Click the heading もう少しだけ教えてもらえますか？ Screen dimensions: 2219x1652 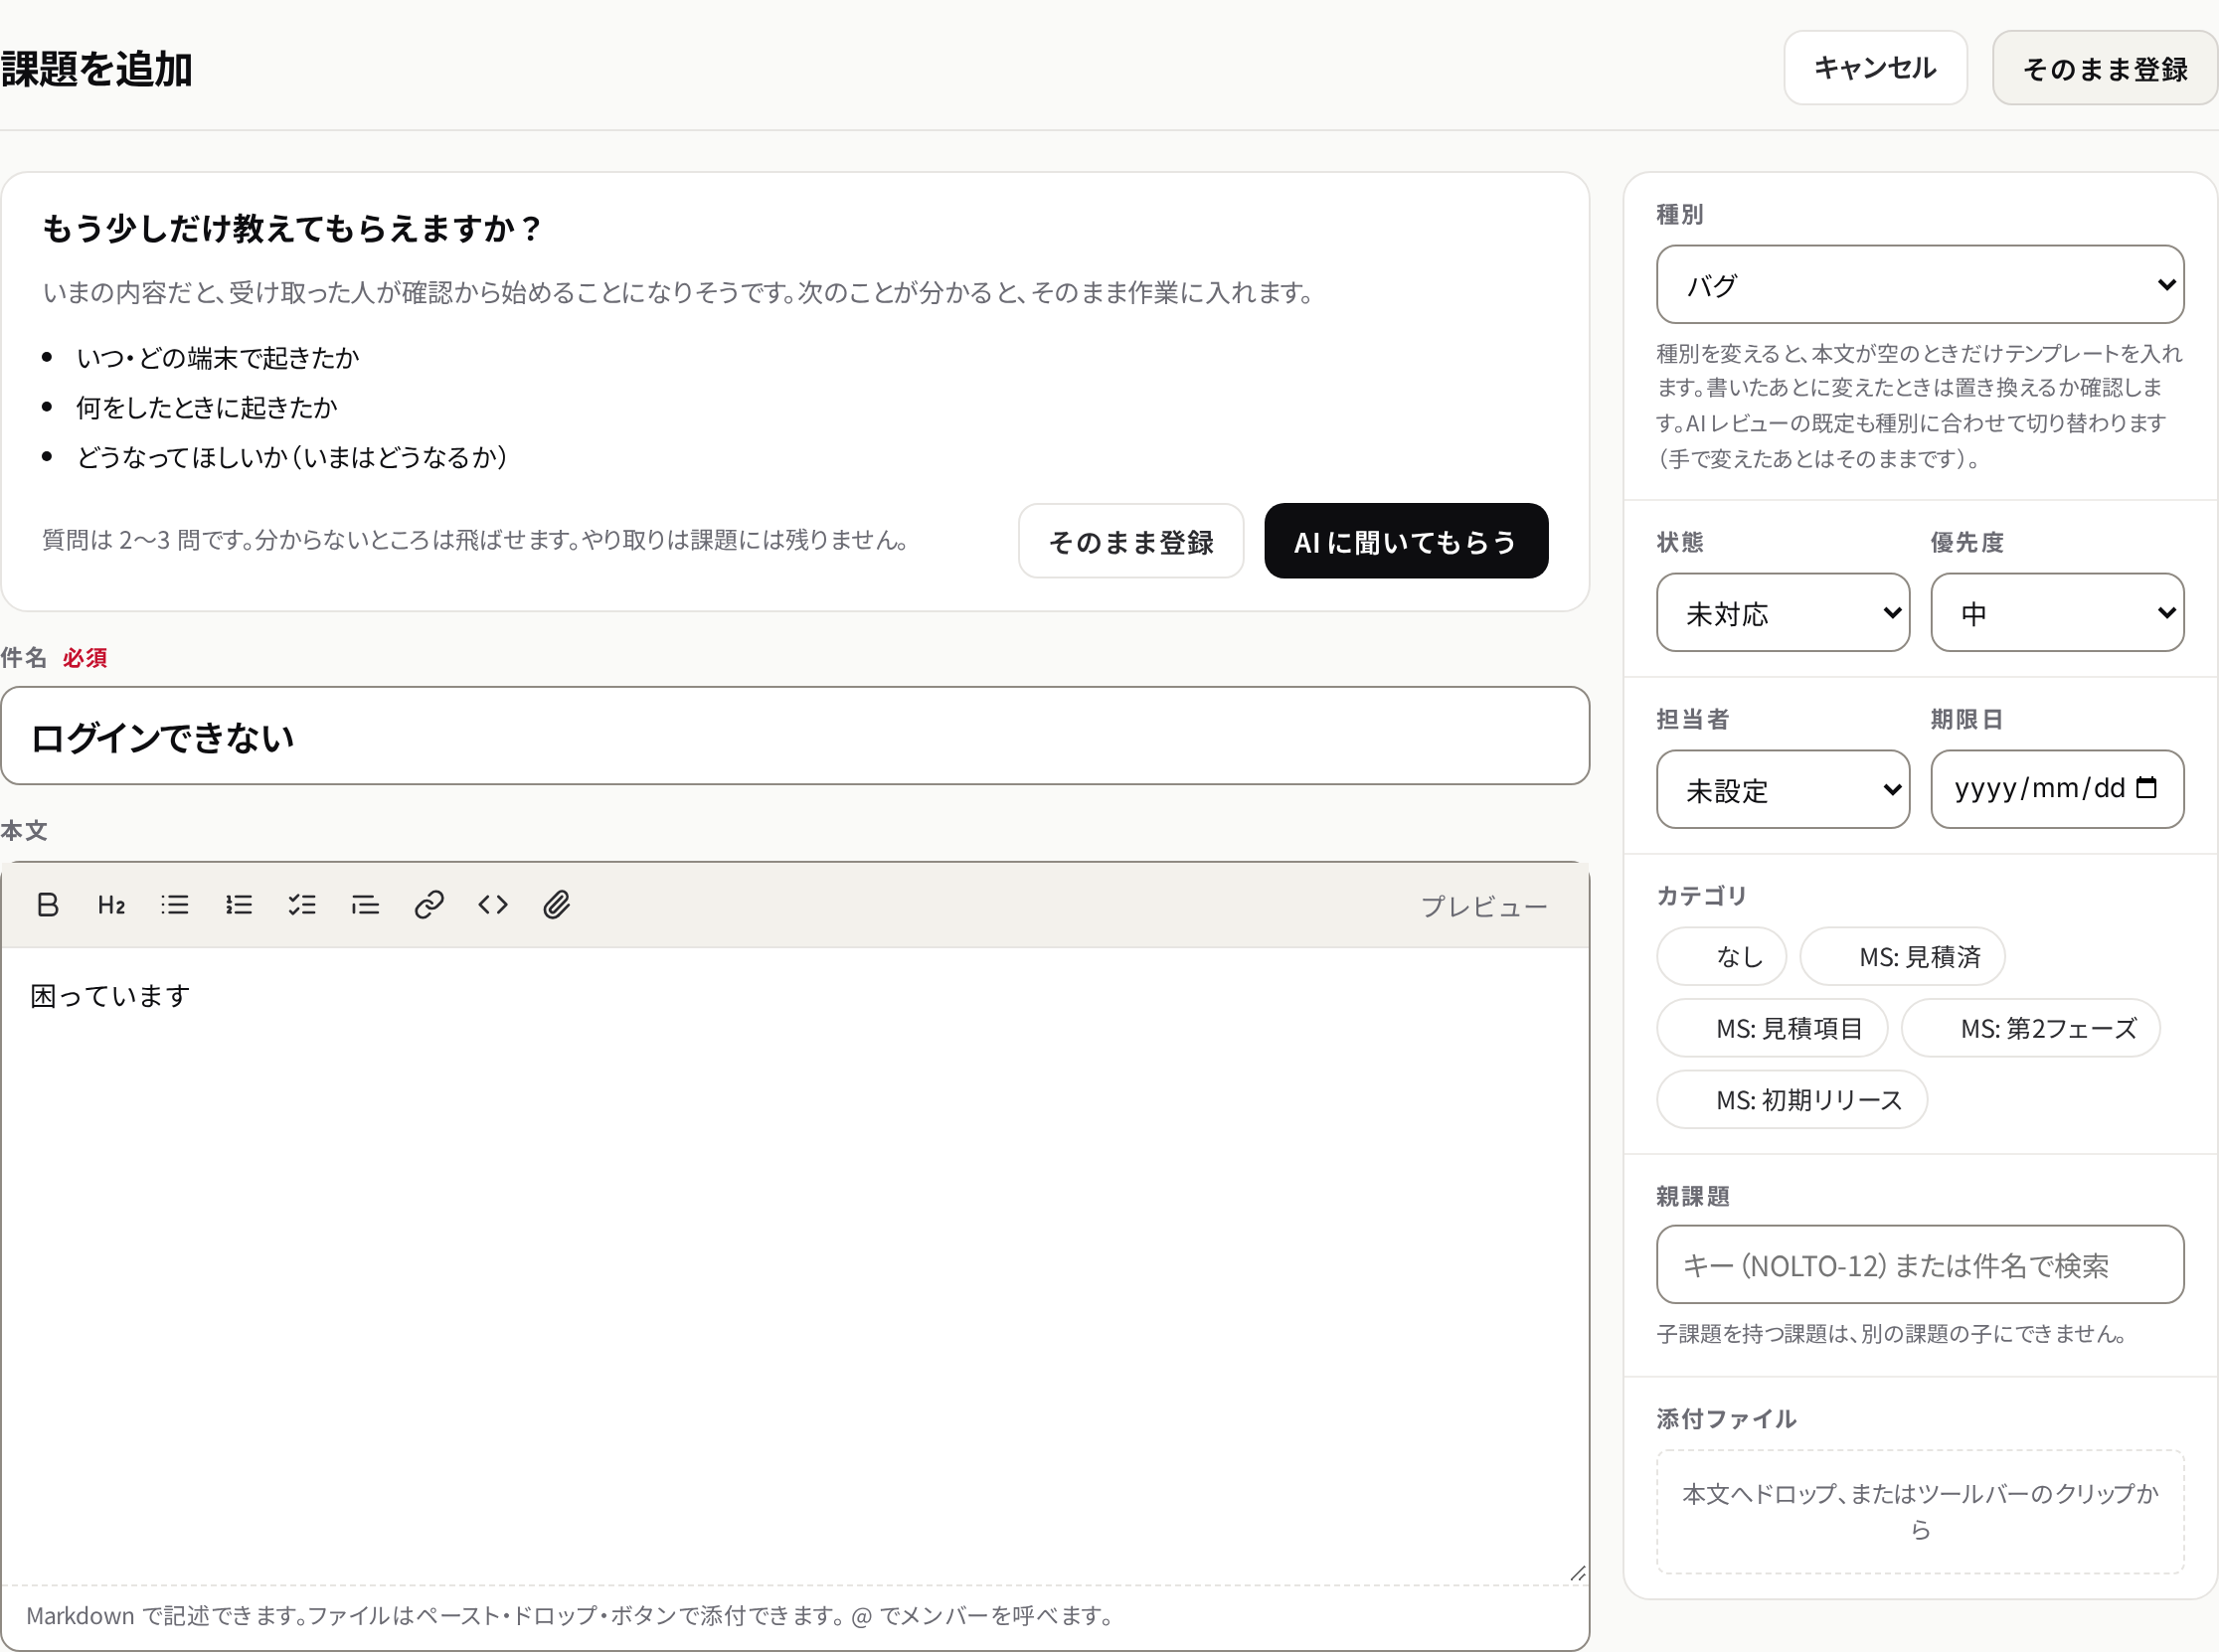coord(291,228)
